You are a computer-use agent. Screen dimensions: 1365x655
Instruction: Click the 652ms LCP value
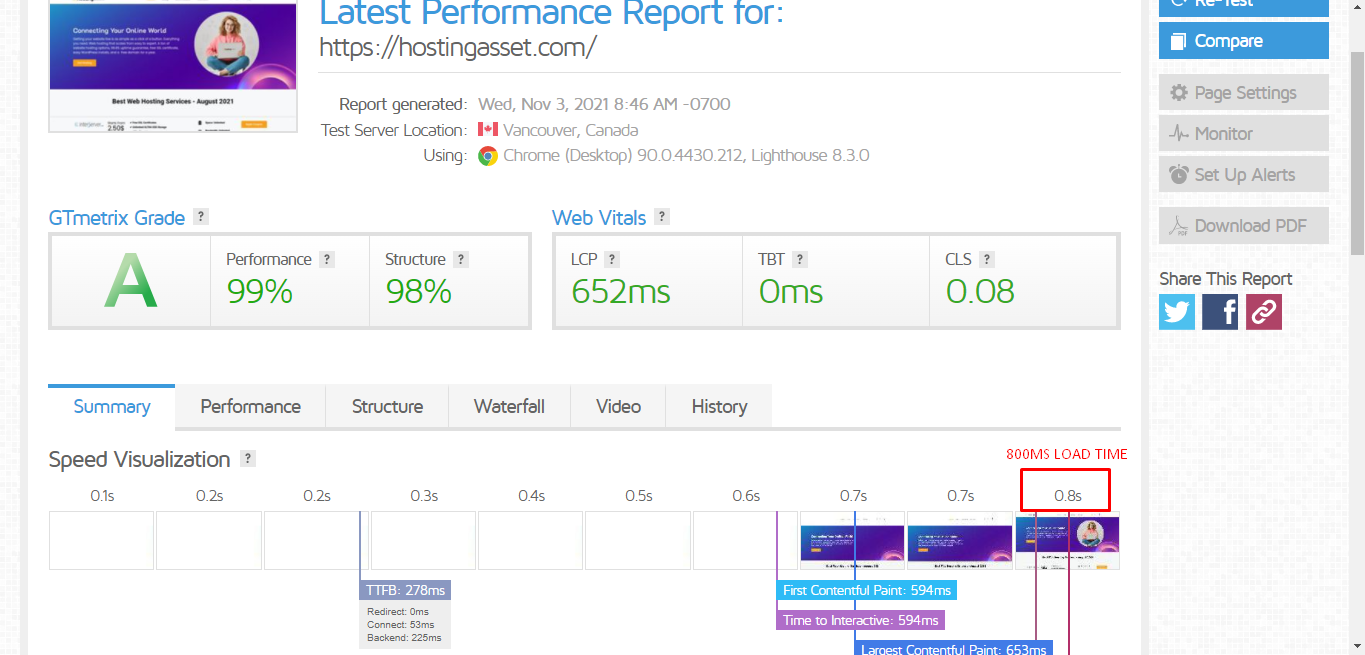pos(621,292)
